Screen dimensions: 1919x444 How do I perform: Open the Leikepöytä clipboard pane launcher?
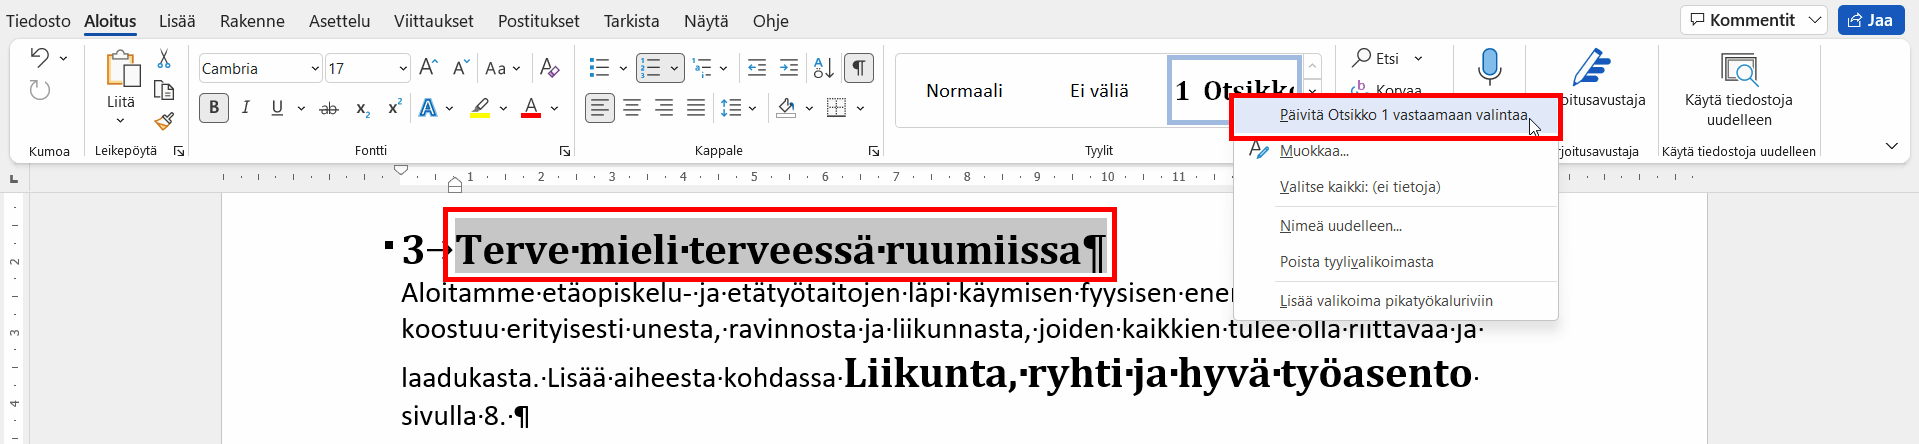(x=179, y=151)
